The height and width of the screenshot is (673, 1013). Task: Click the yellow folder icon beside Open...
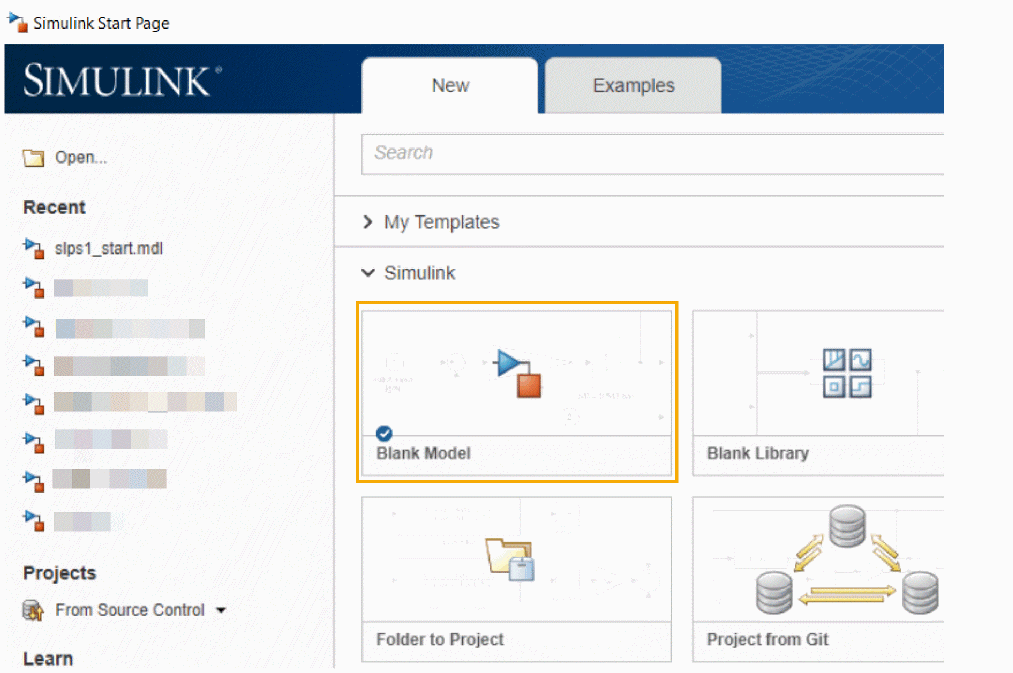[x=33, y=158]
